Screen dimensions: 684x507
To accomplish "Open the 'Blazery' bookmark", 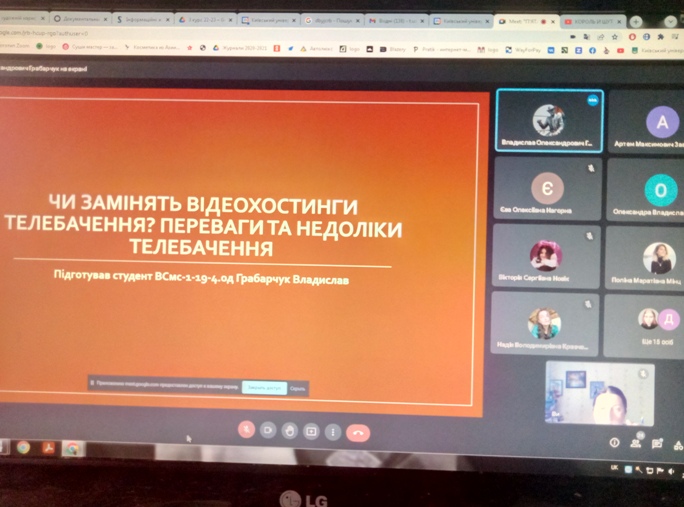I will 392,49.
